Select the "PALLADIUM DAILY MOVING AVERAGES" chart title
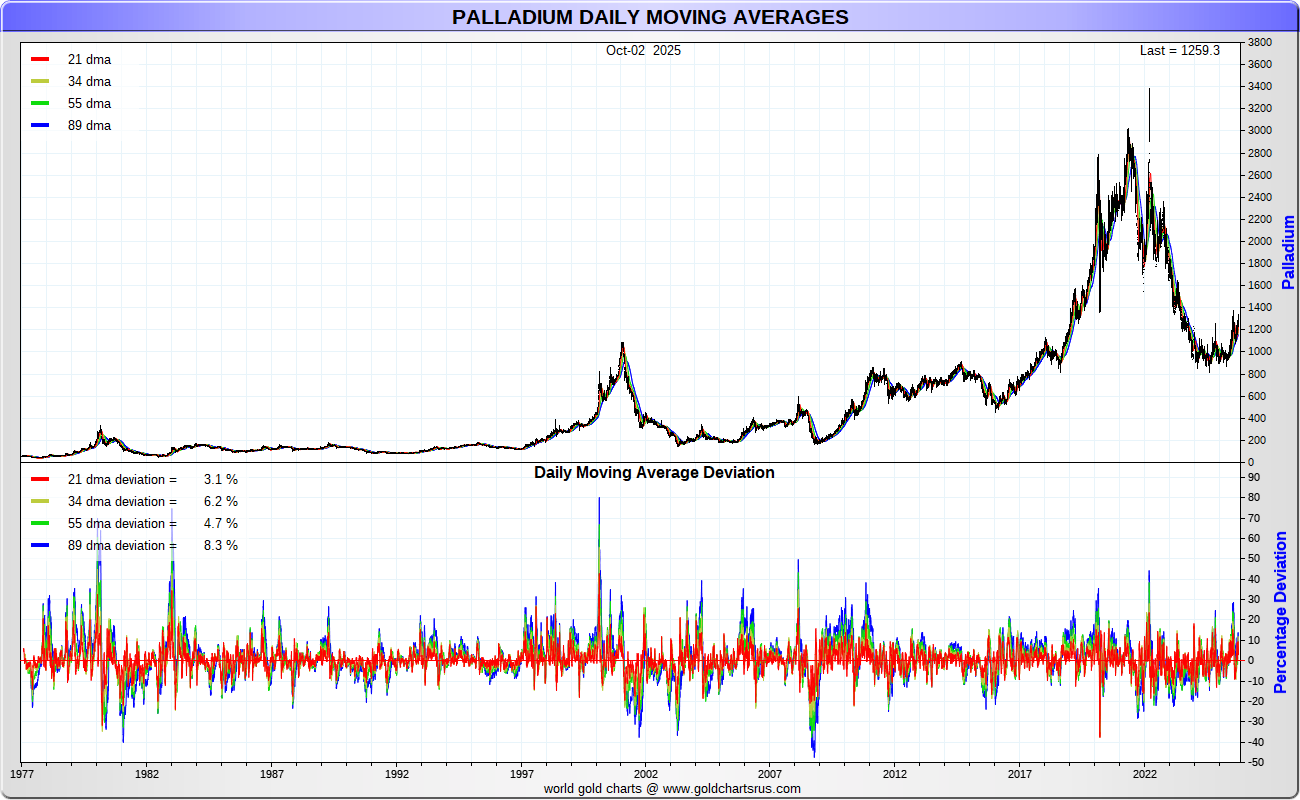 tap(650, 17)
